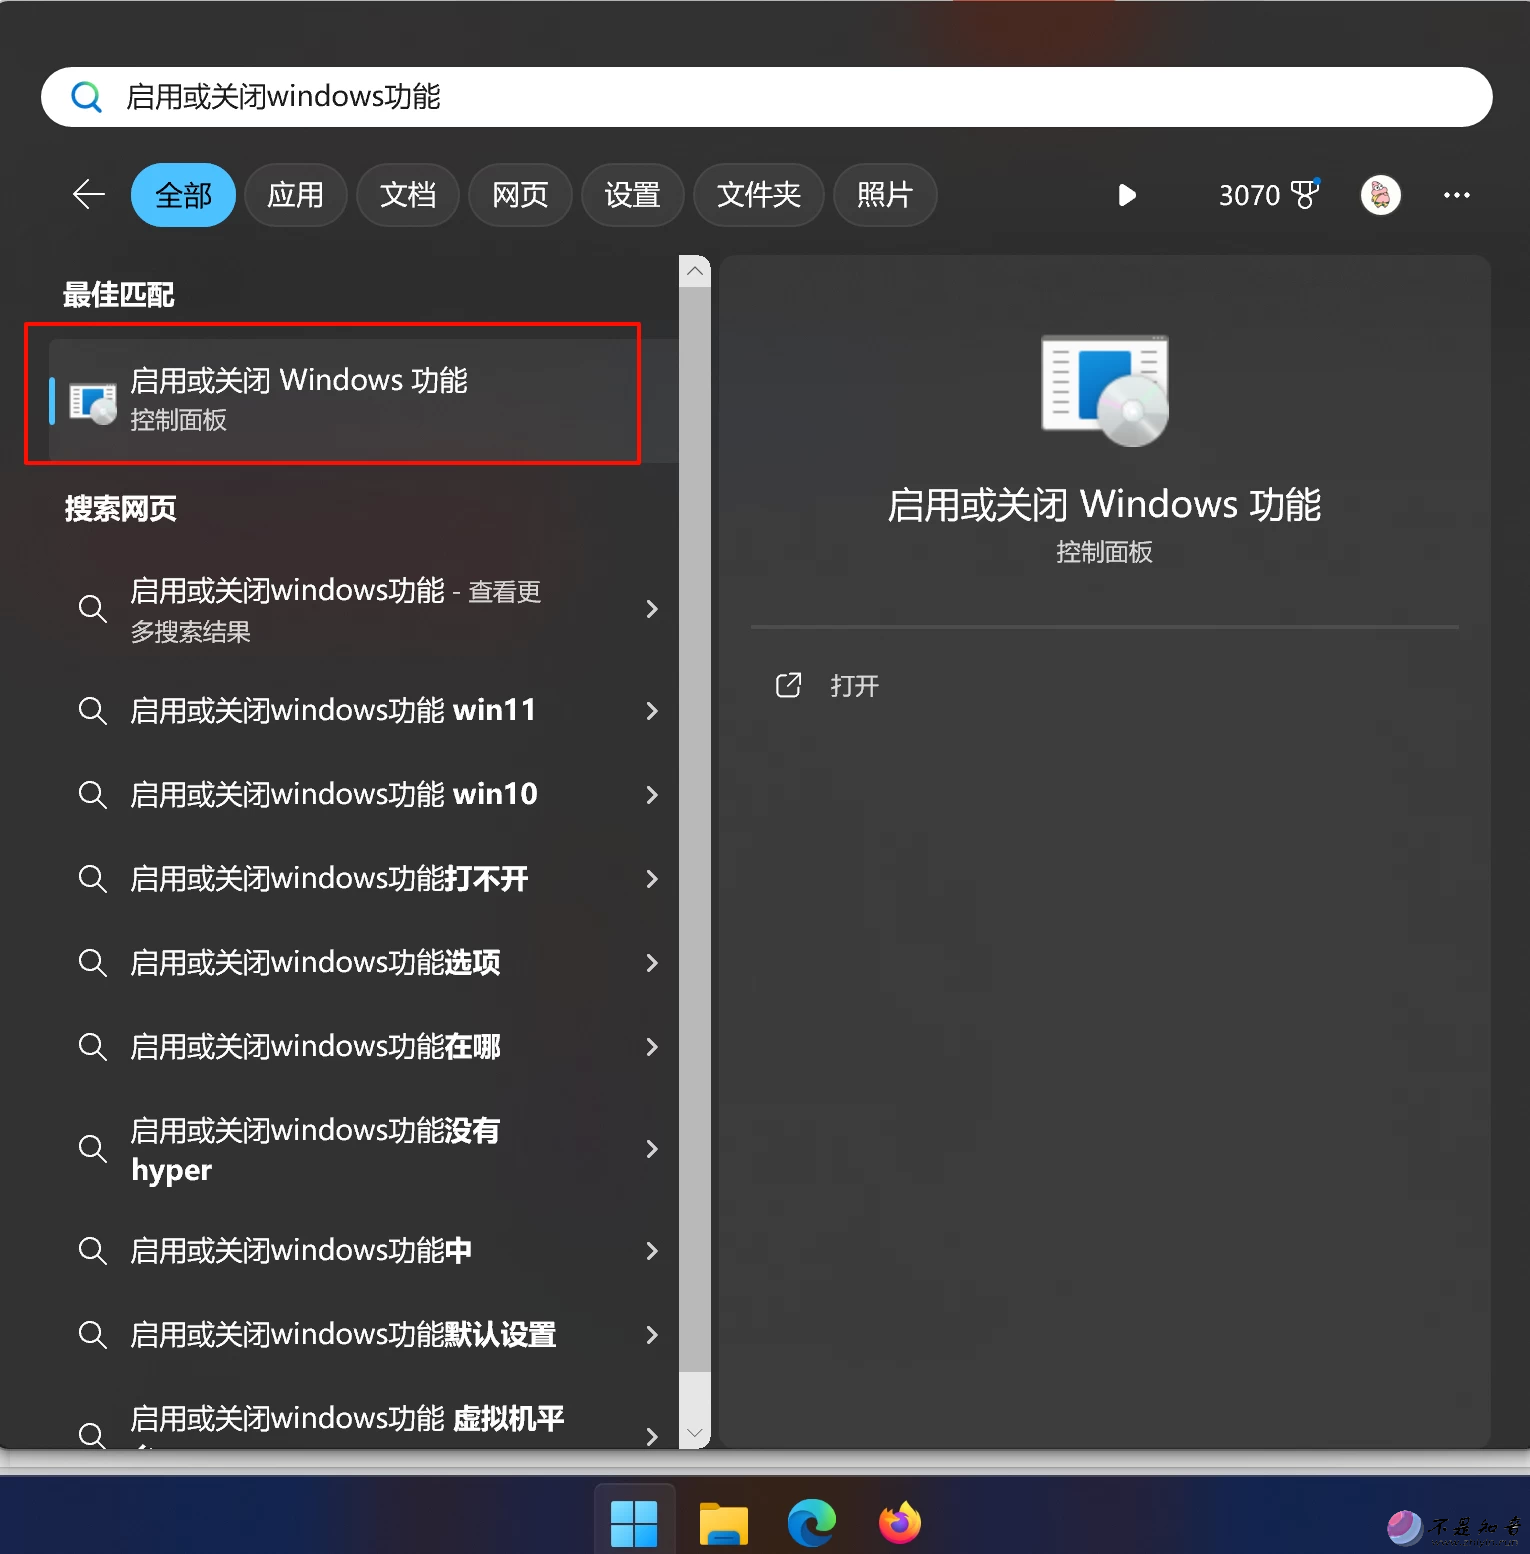1530x1554 pixels.
Task: Click search icon beside win11 suggestion
Action: (x=92, y=711)
